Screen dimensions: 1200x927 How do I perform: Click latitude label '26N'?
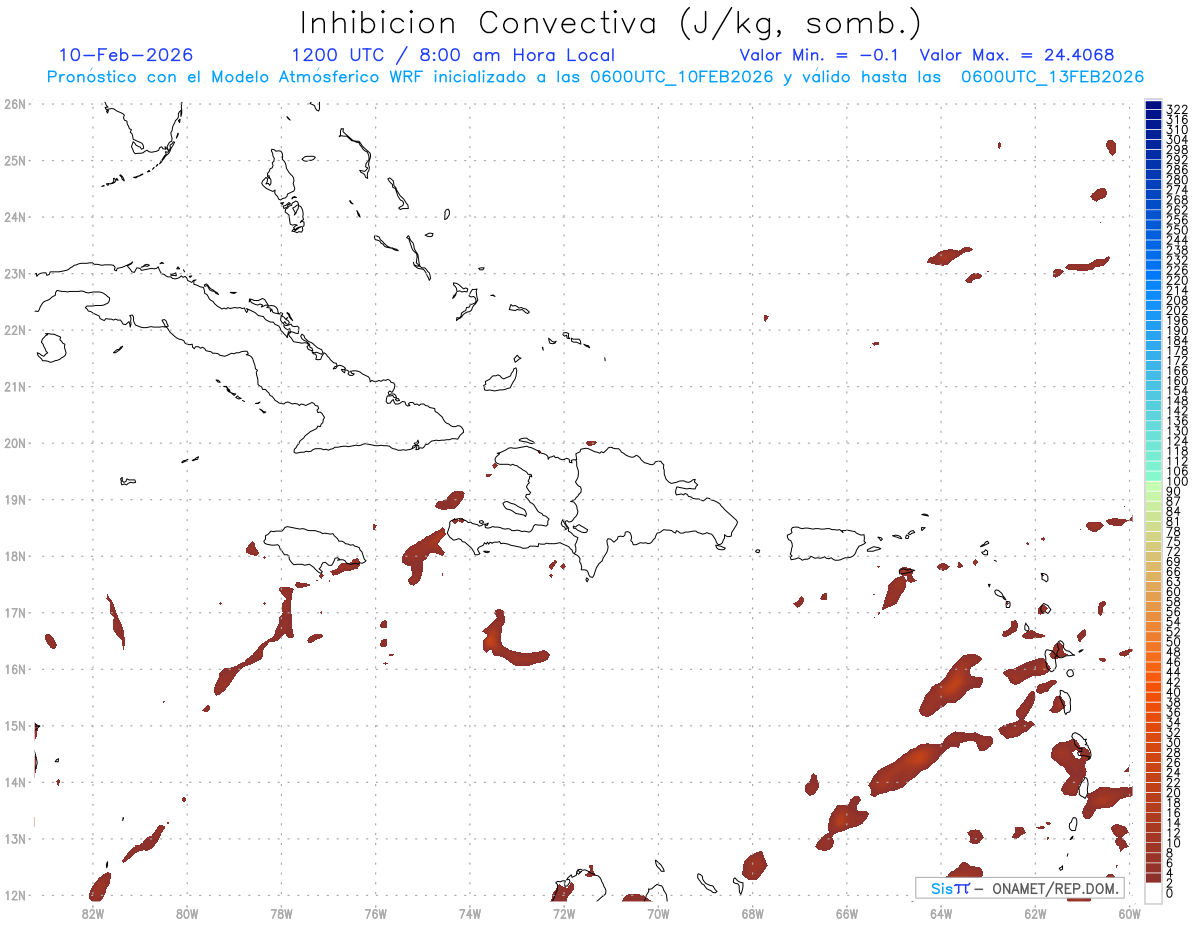coord(15,104)
